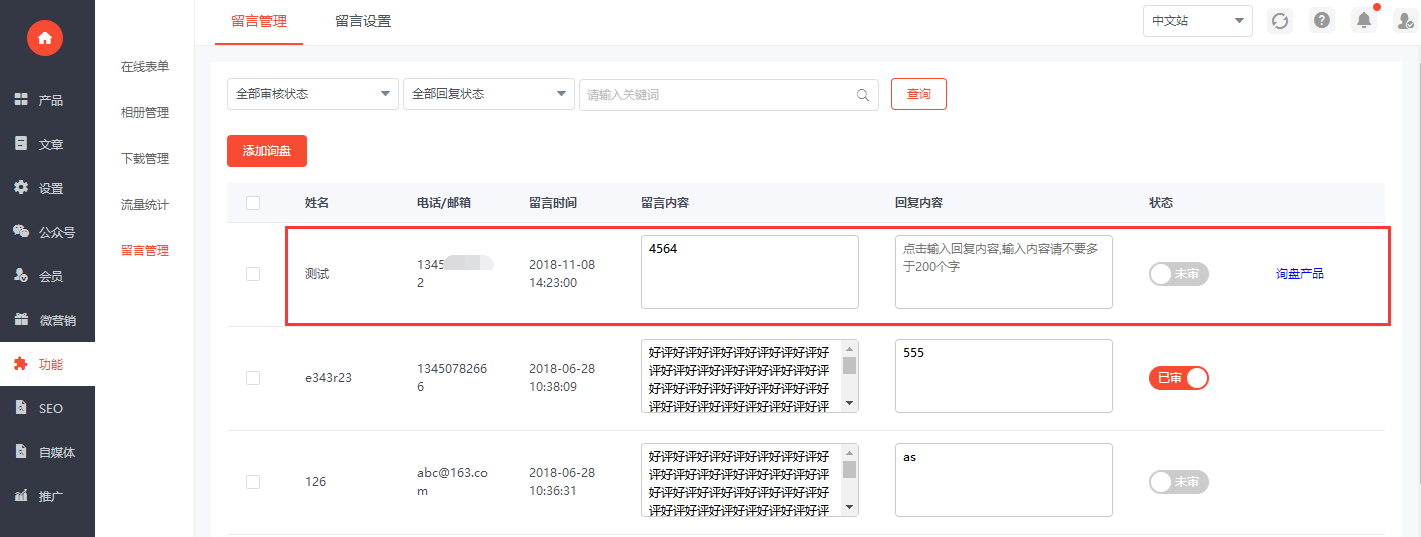Click the user account icon
1421x537 pixels.
point(1403,21)
